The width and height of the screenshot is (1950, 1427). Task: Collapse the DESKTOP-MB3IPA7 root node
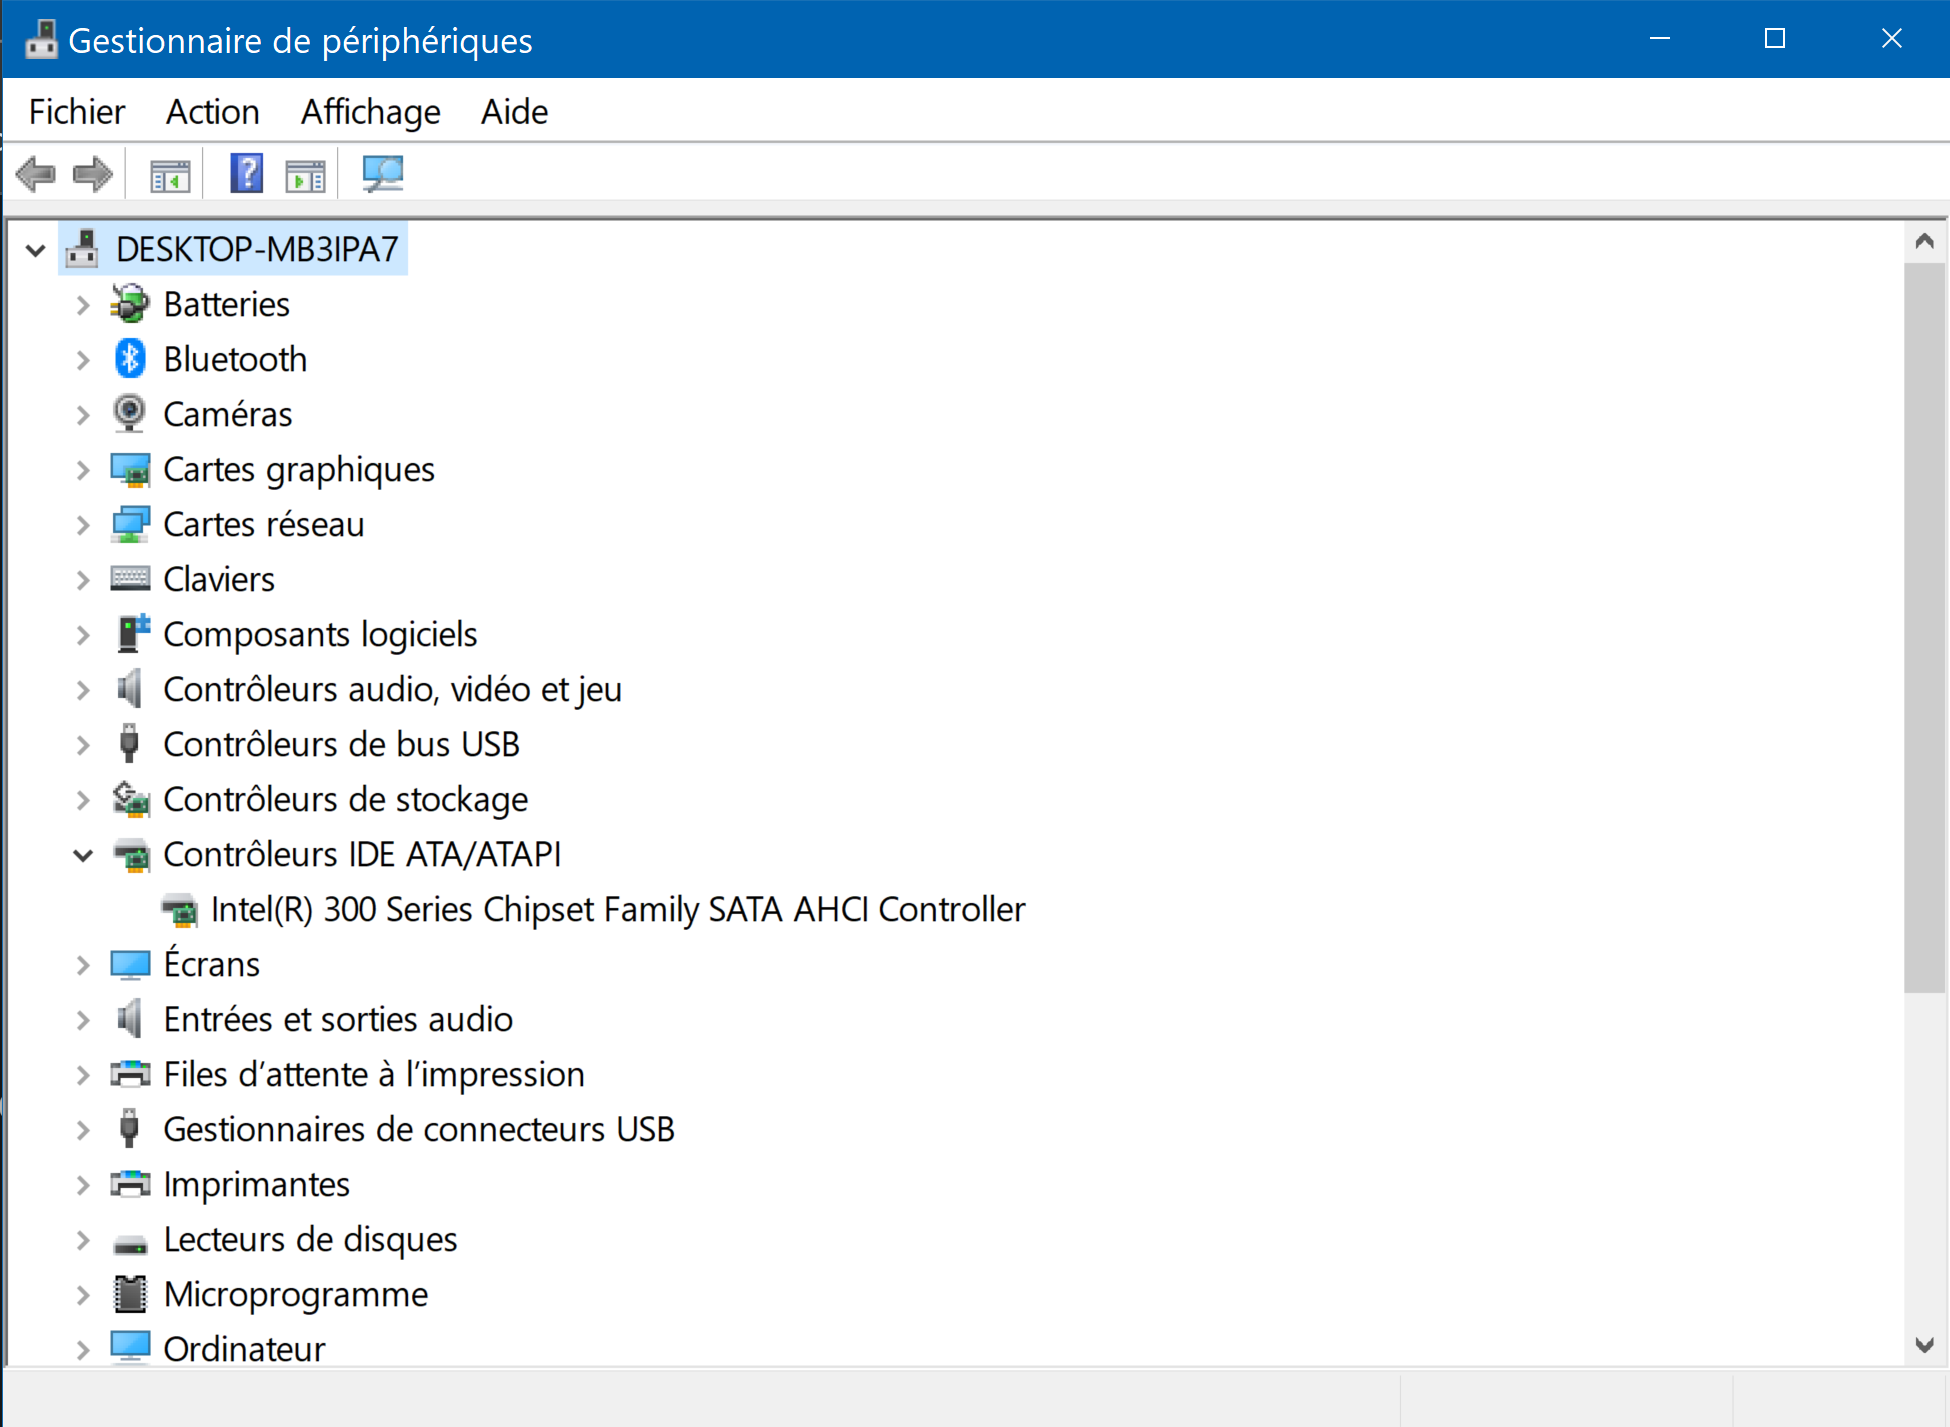click(36, 250)
